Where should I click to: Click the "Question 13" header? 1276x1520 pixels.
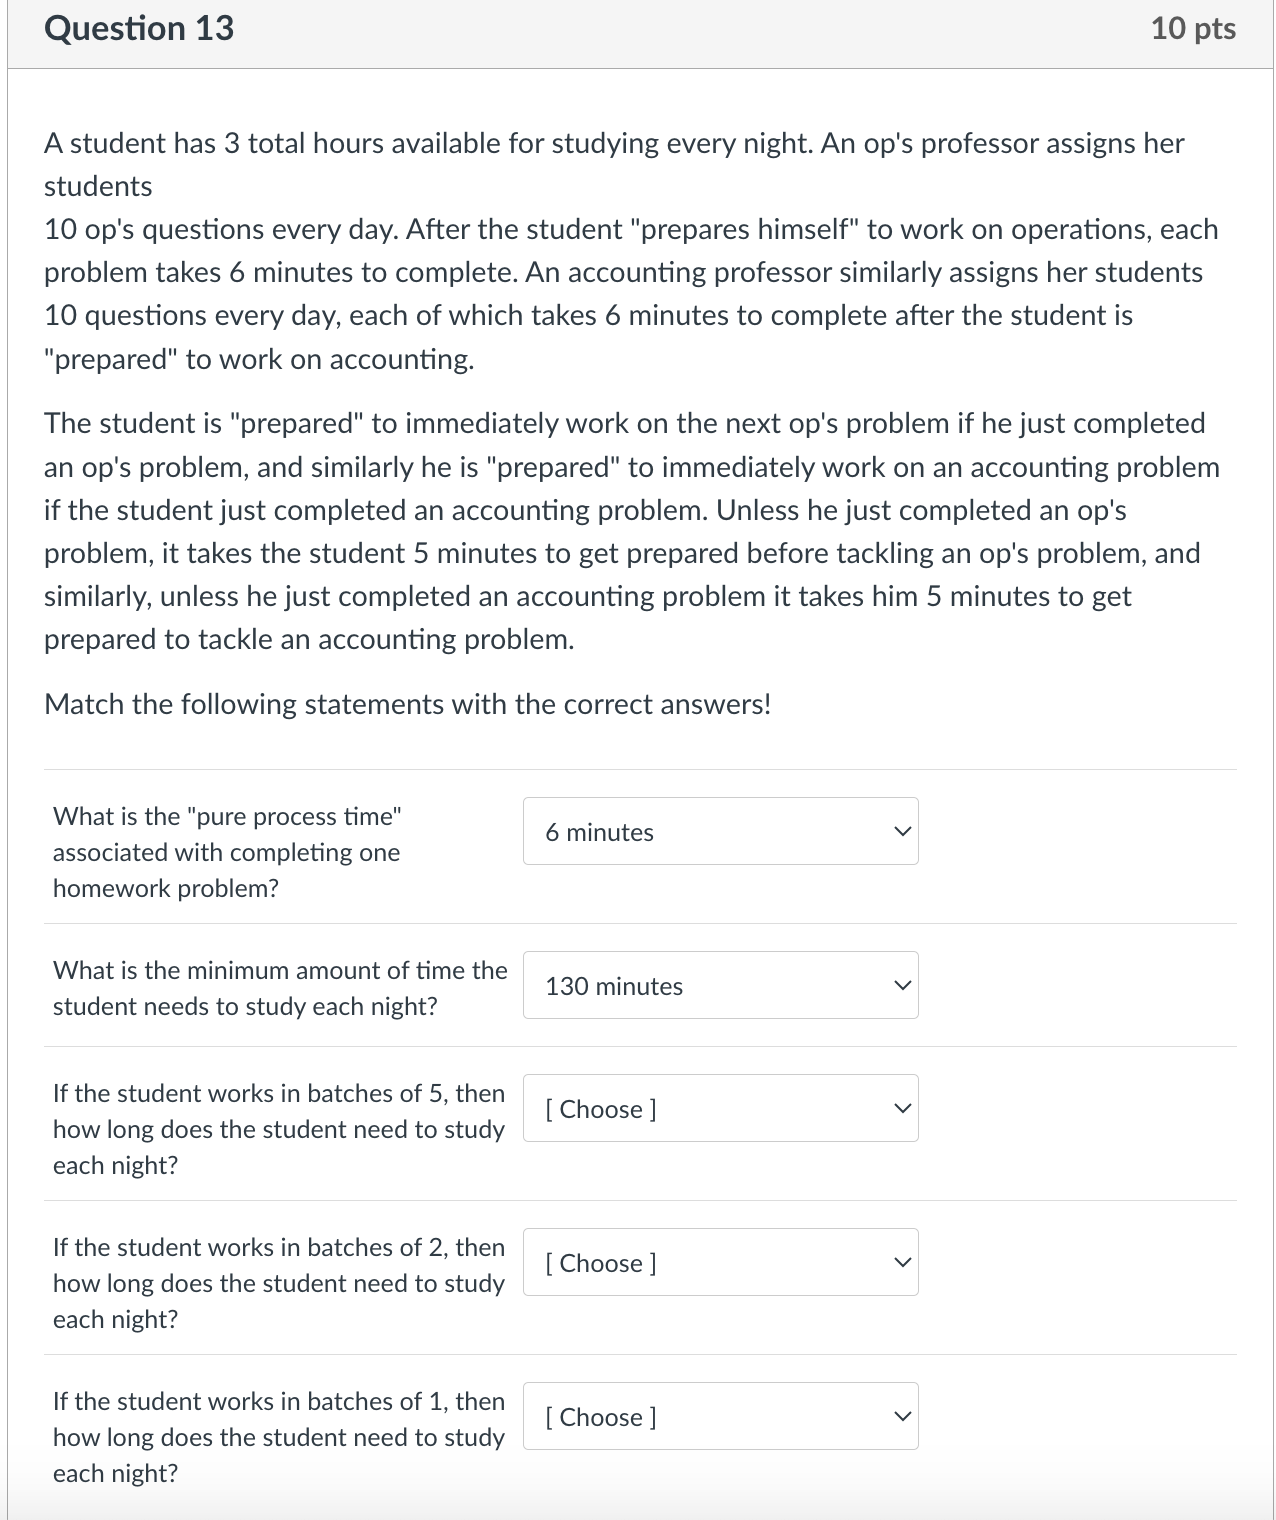pos(139,28)
